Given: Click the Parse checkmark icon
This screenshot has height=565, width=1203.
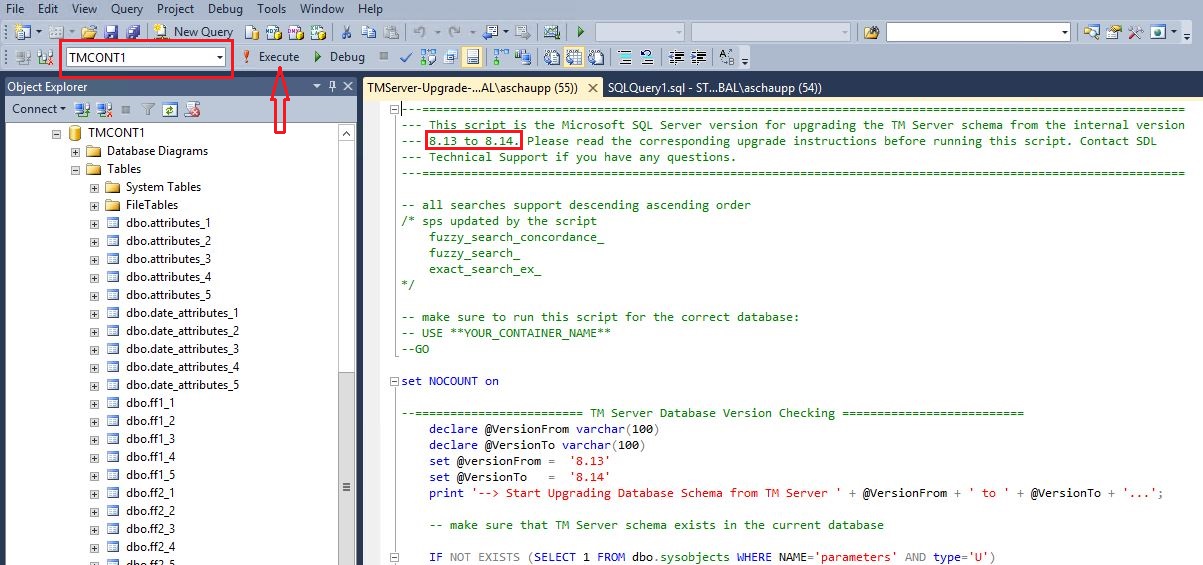Looking at the screenshot, I should (x=406, y=57).
